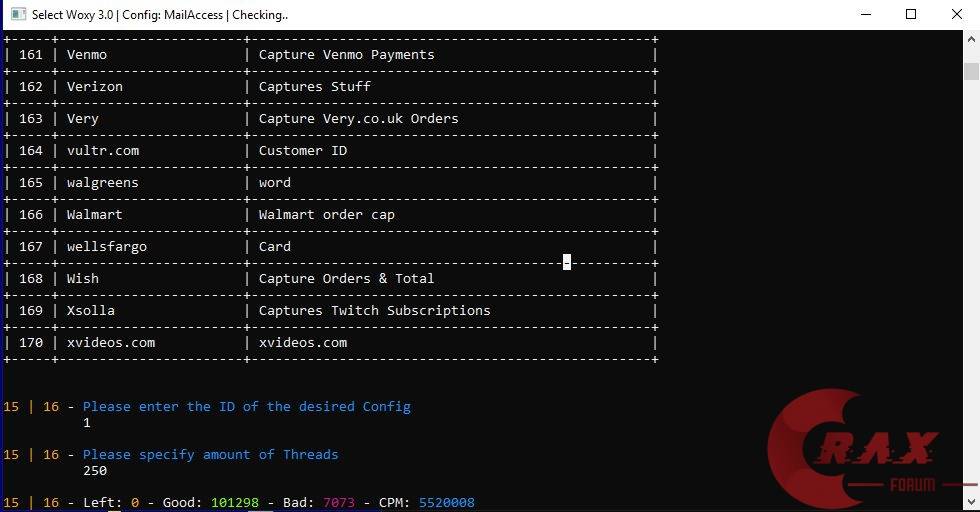The height and width of the screenshot is (512, 980).
Task: Close the Select Woxy 3.0 window
Action: [x=957, y=14]
